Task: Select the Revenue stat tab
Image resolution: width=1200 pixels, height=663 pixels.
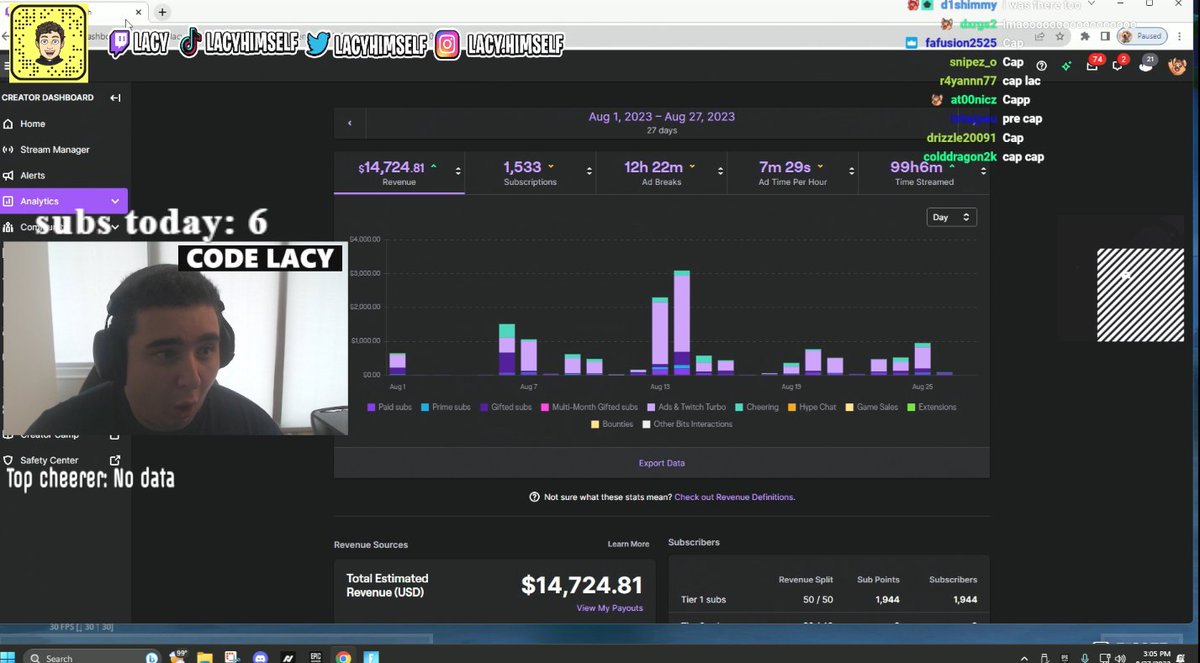Action: point(399,173)
